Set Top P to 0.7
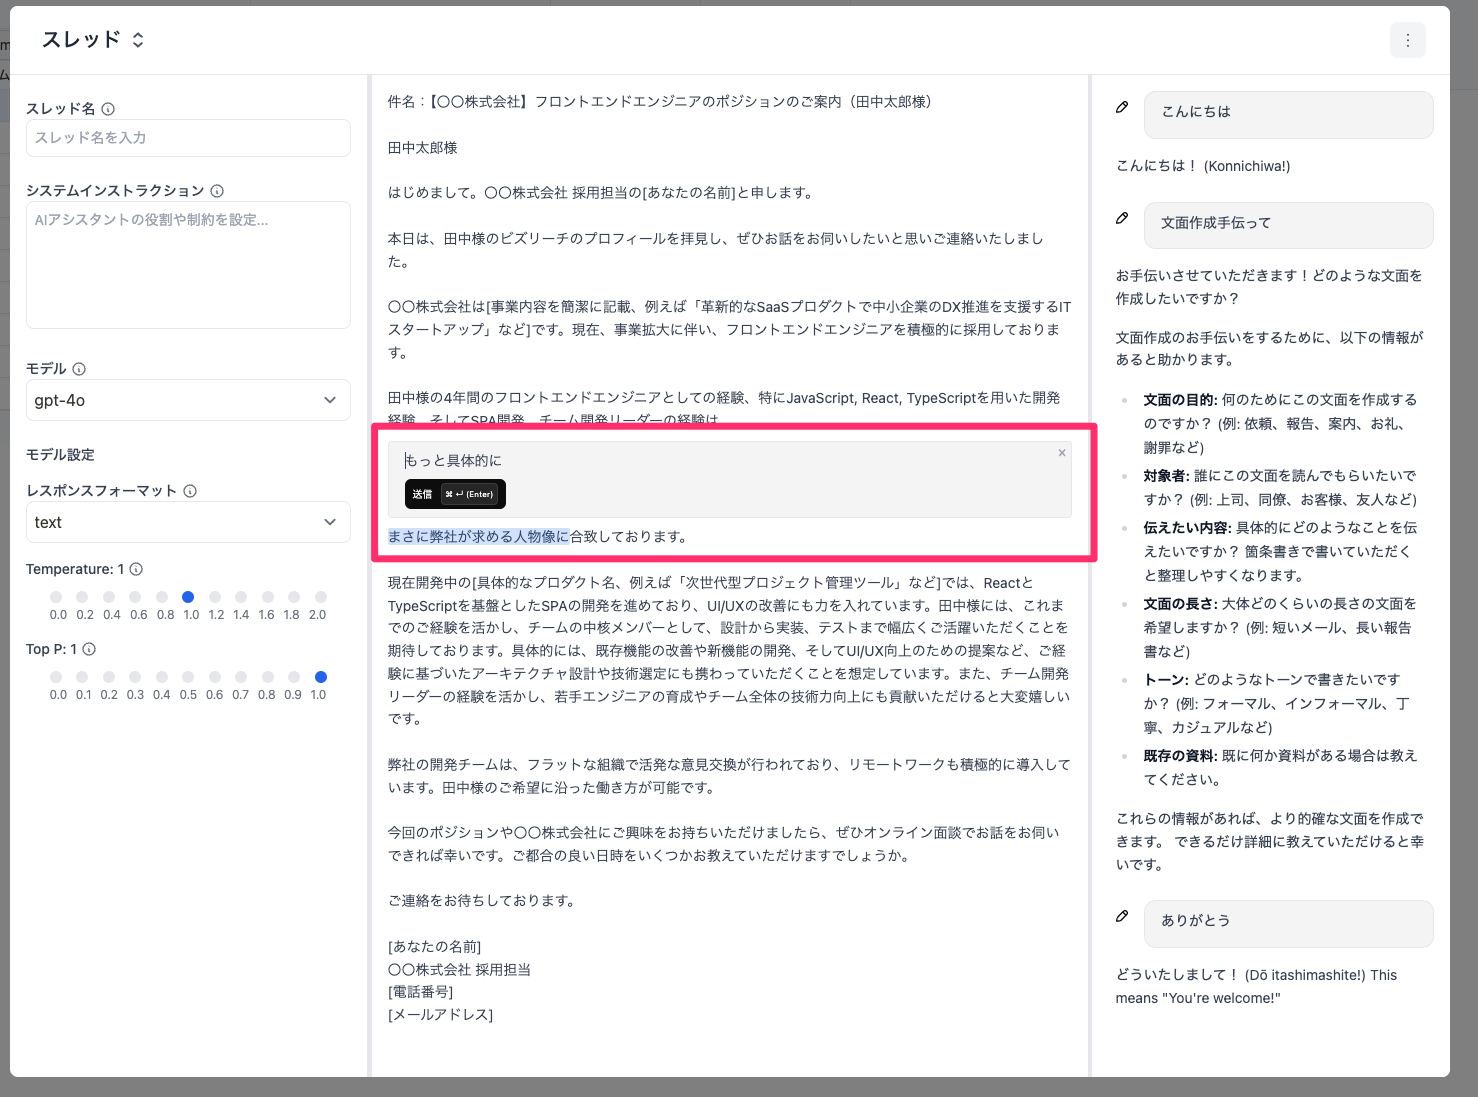 click(x=241, y=677)
